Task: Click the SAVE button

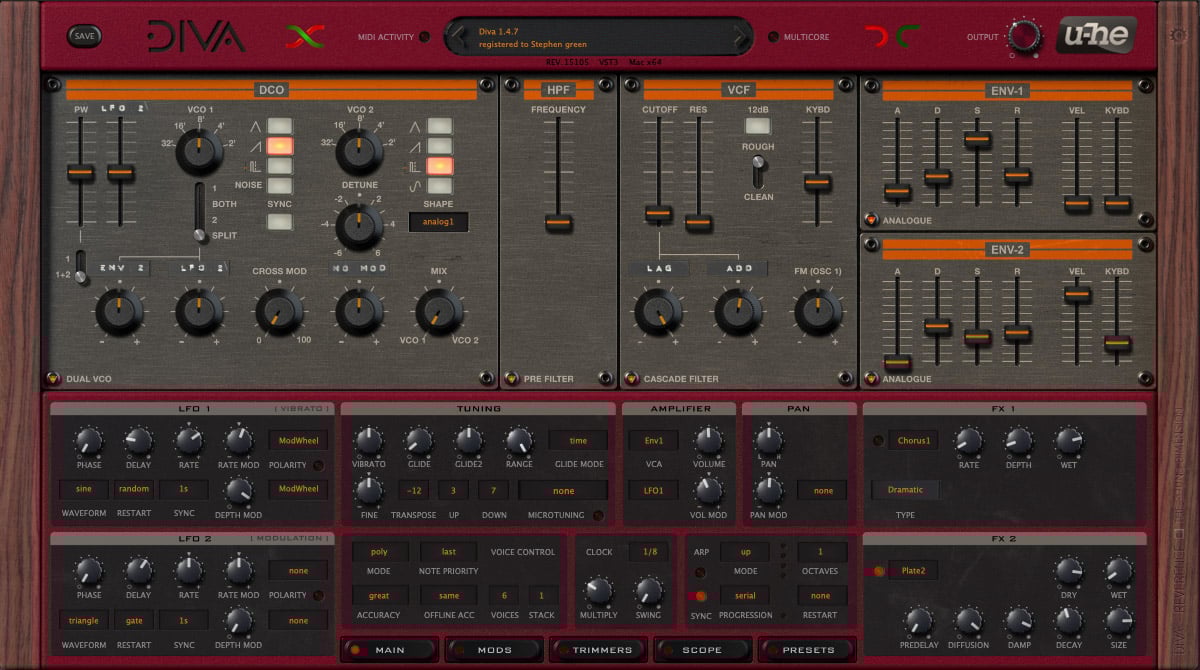Action: pyautogui.click(x=85, y=36)
